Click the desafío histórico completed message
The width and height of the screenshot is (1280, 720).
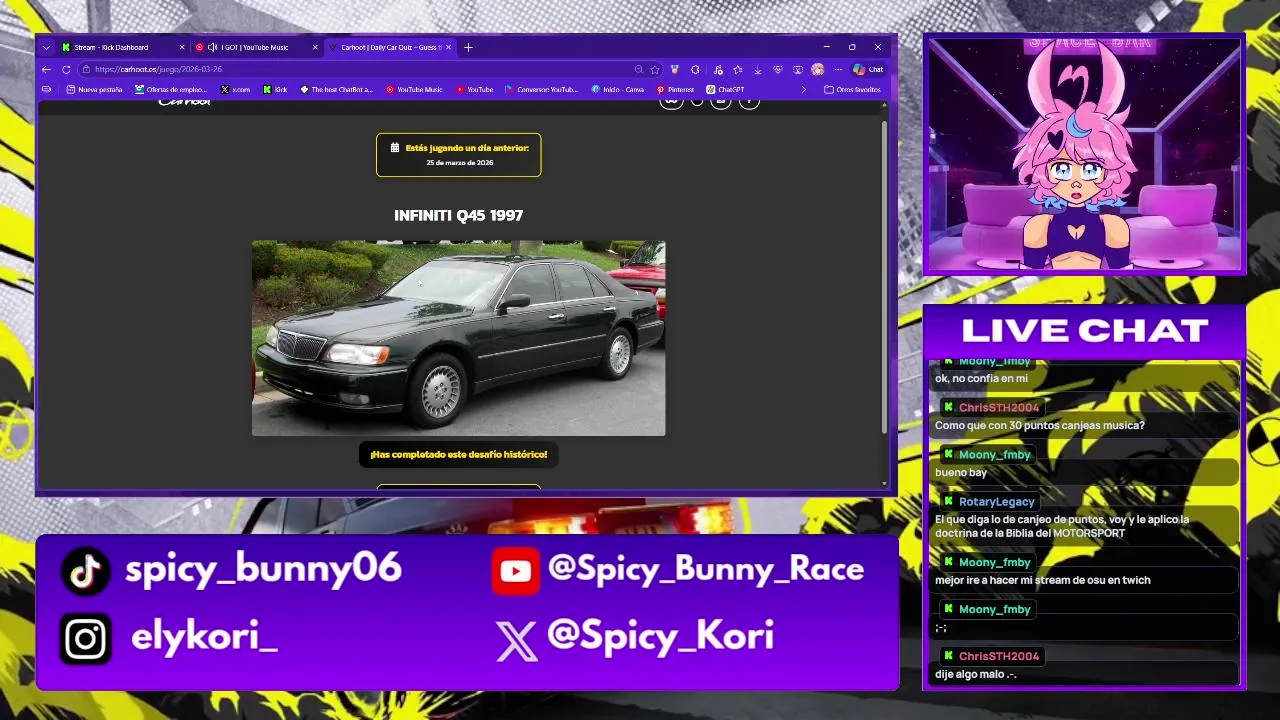[x=459, y=454]
